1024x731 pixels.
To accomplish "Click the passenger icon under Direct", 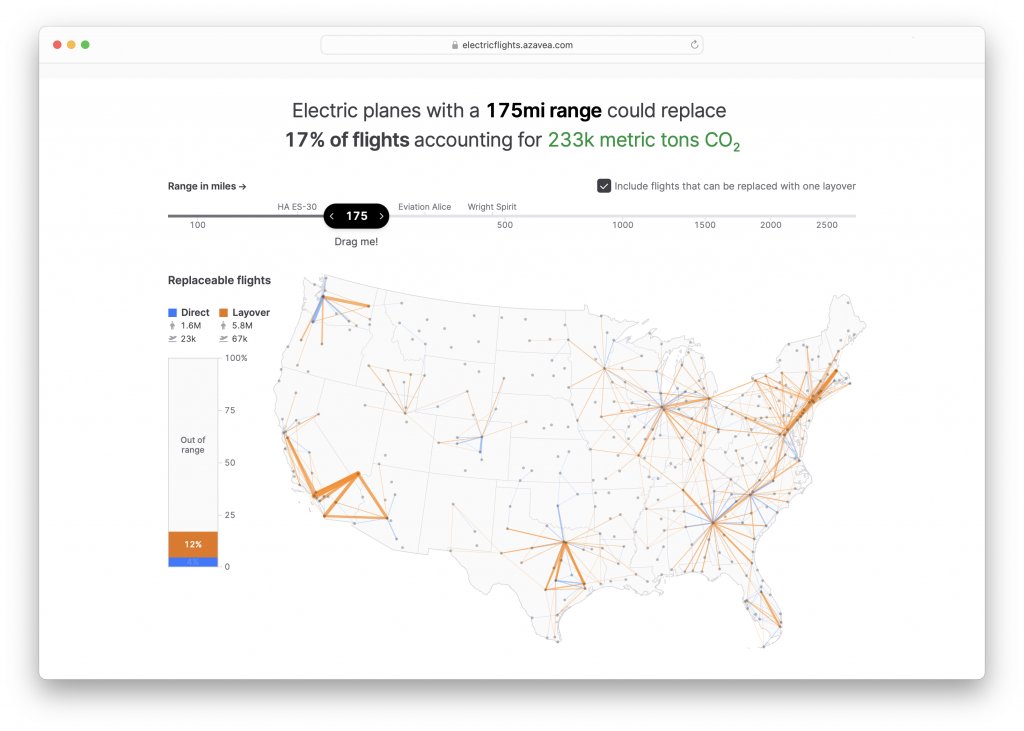I will [x=172, y=325].
